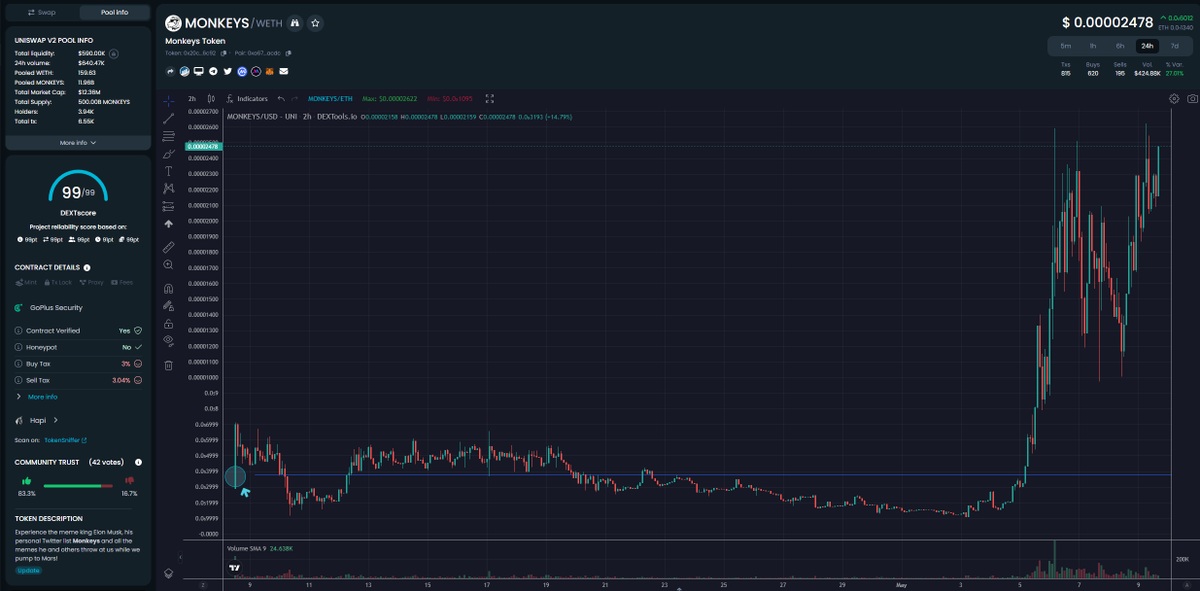The height and width of the screenshot is (591, 1200).
Task: Open the prediction and measurement tools
Action: (168, 206)
